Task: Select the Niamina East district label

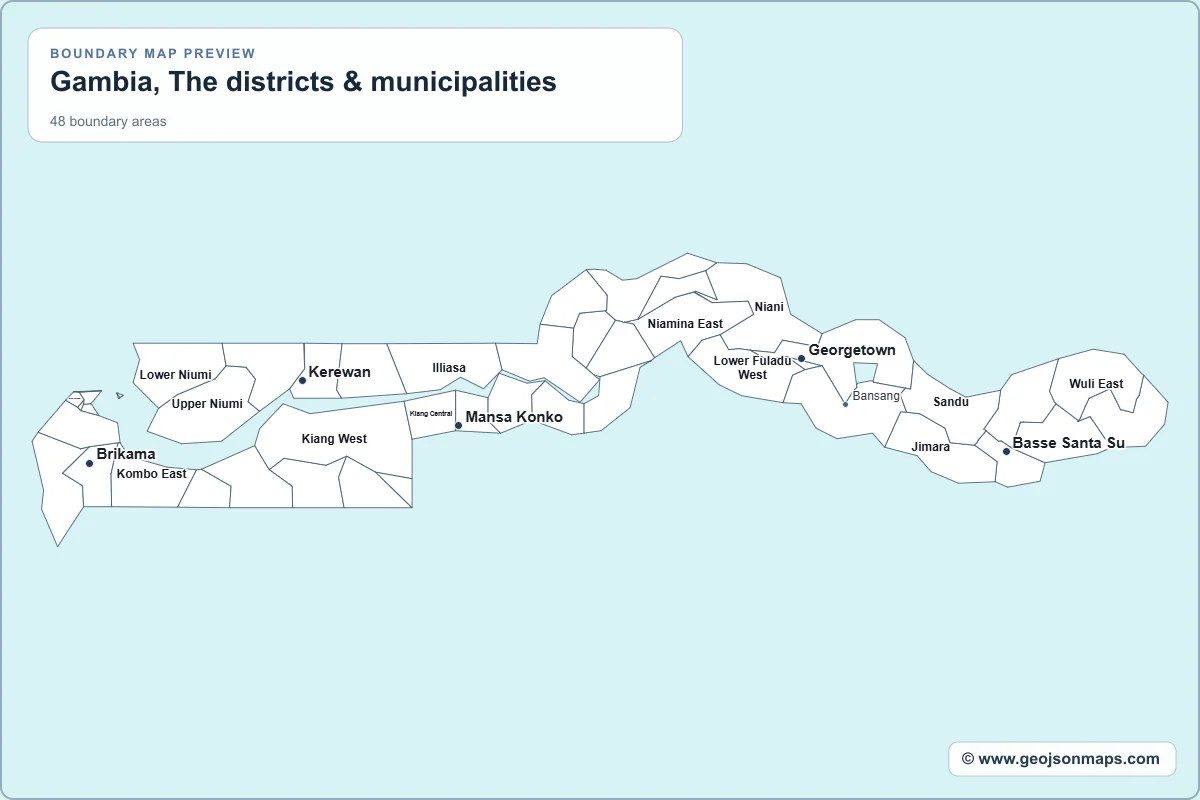Action: (x=685, y=324)
